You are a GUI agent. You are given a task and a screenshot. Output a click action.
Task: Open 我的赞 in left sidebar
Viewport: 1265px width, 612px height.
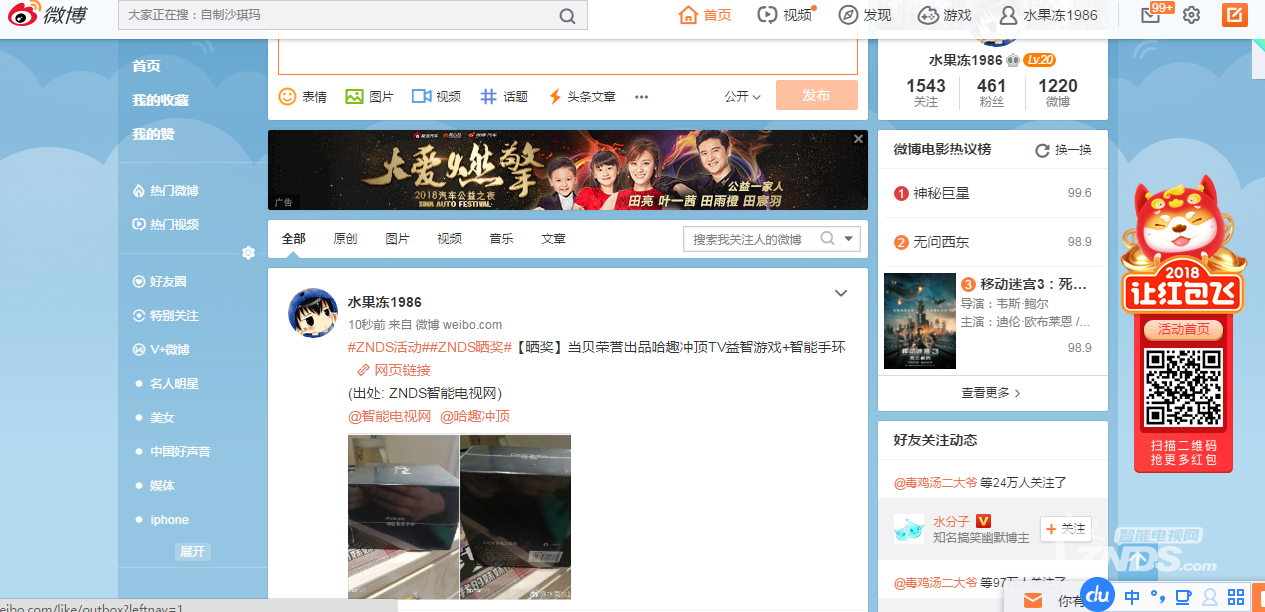(153, 134)
